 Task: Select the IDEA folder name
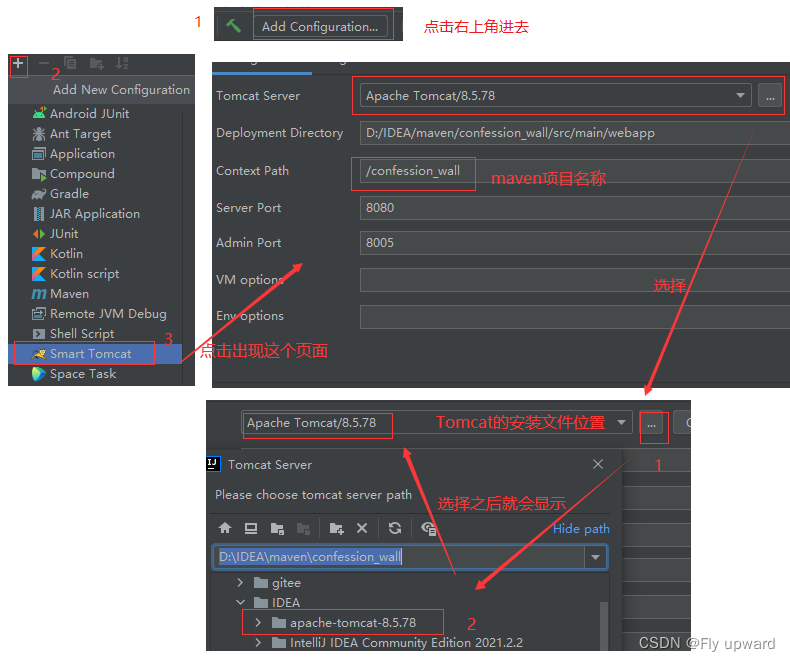[286, 603]
